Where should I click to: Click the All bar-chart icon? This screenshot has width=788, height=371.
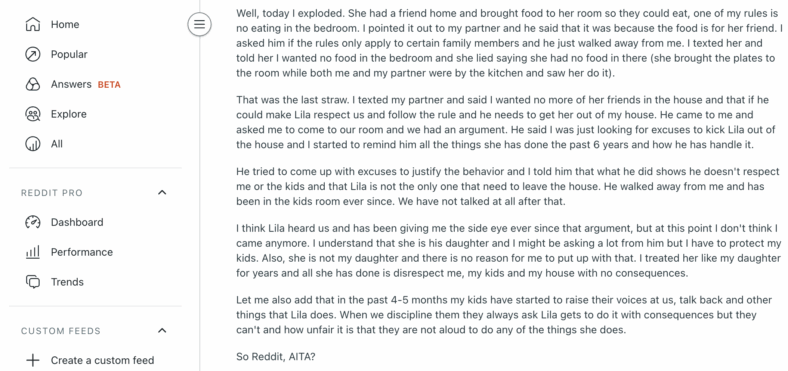(x=33, y=144)
